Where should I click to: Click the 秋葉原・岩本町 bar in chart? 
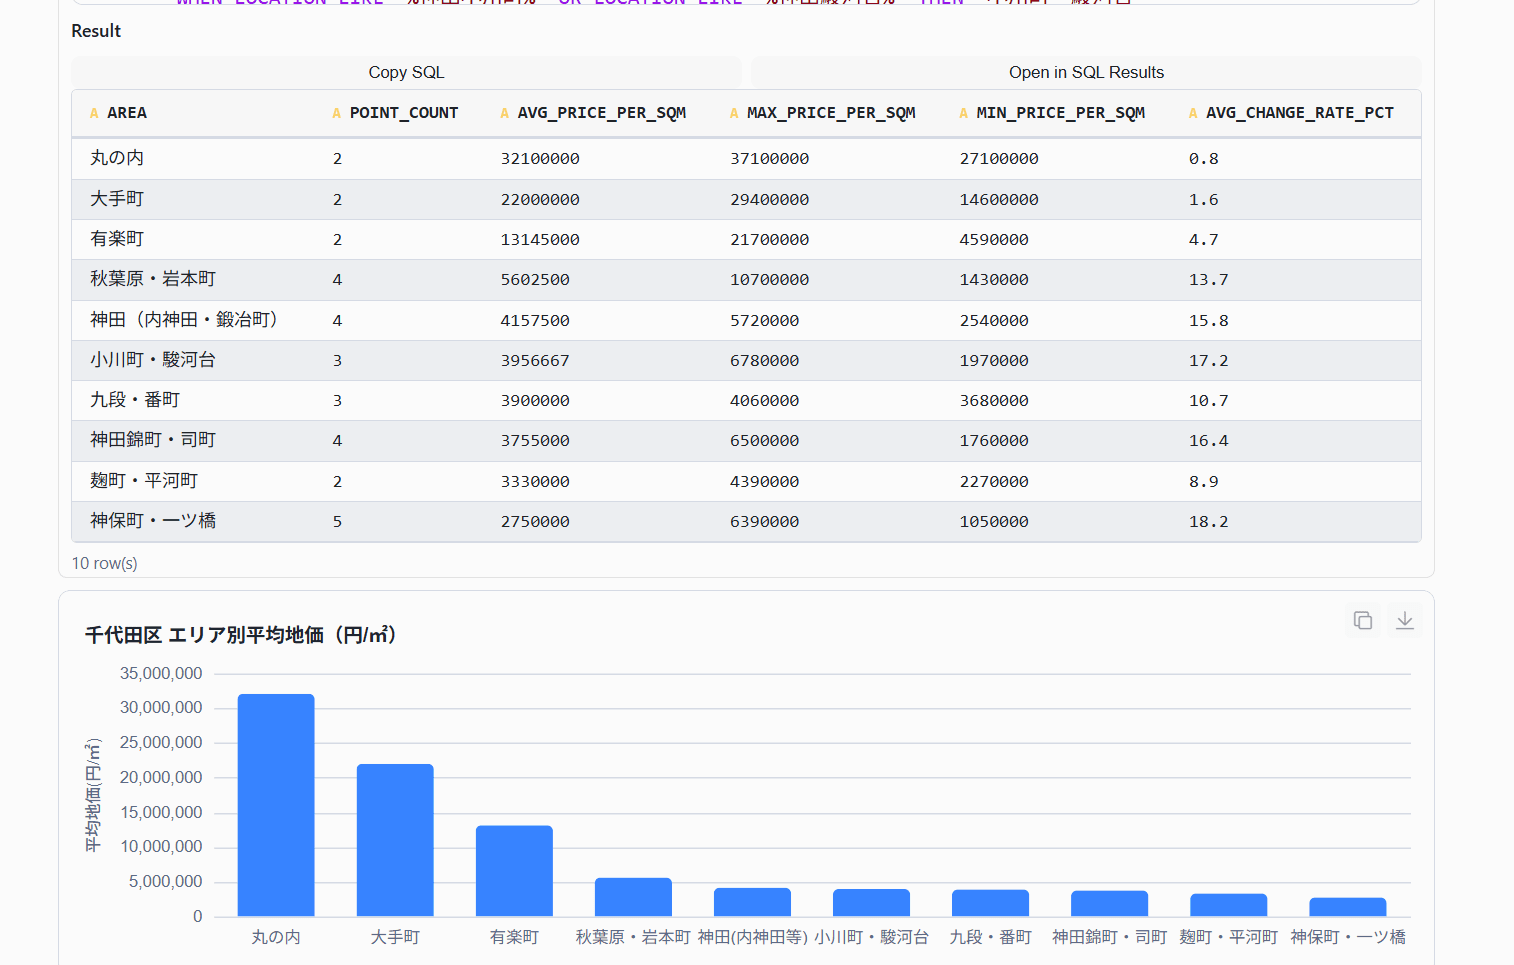tap(633, 897)
